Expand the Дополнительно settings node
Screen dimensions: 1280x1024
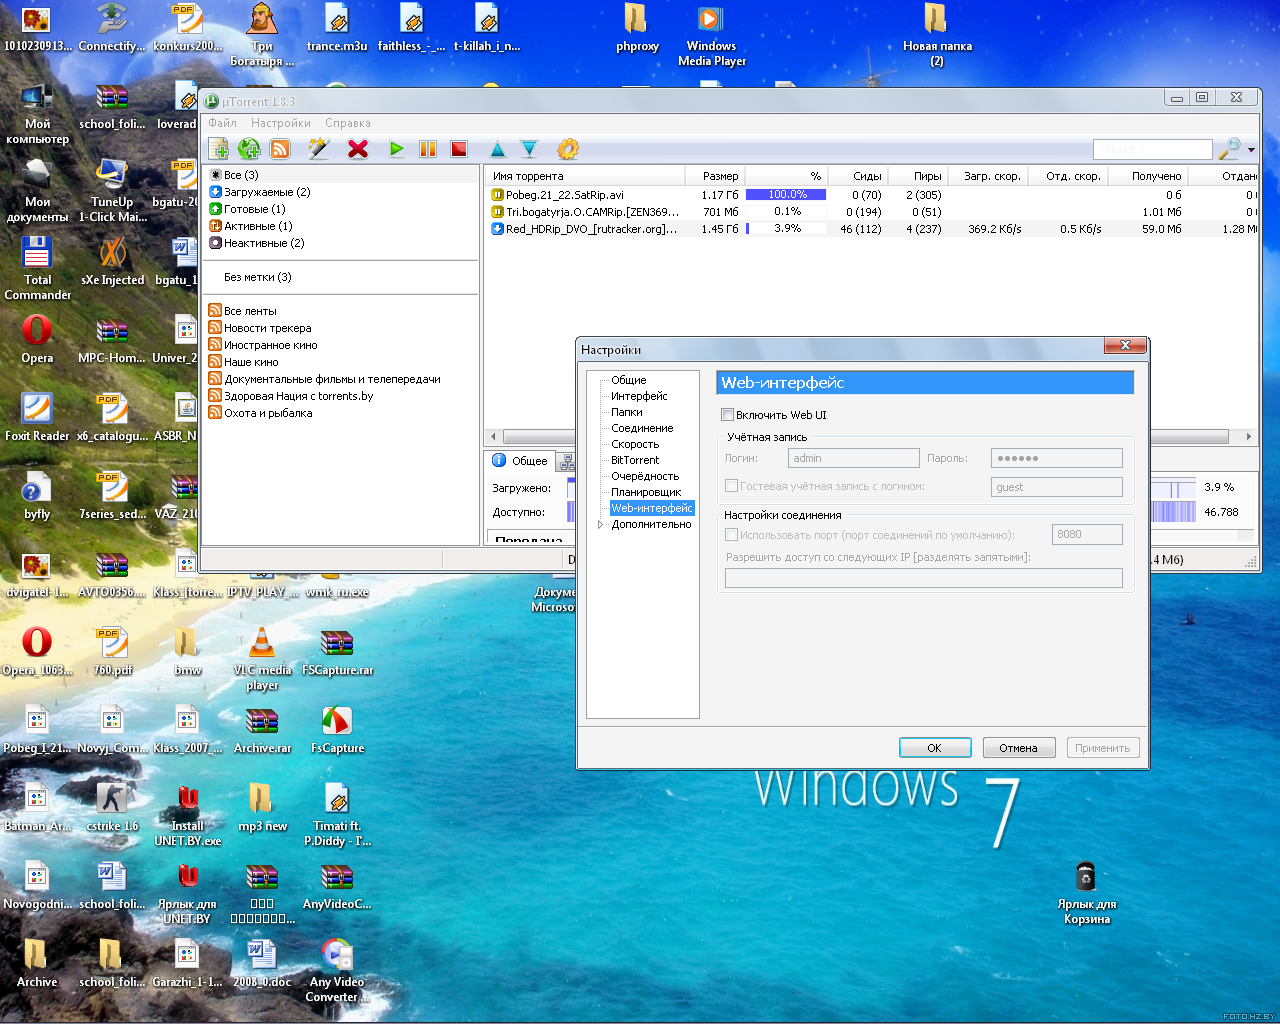(x=601, y=524)
